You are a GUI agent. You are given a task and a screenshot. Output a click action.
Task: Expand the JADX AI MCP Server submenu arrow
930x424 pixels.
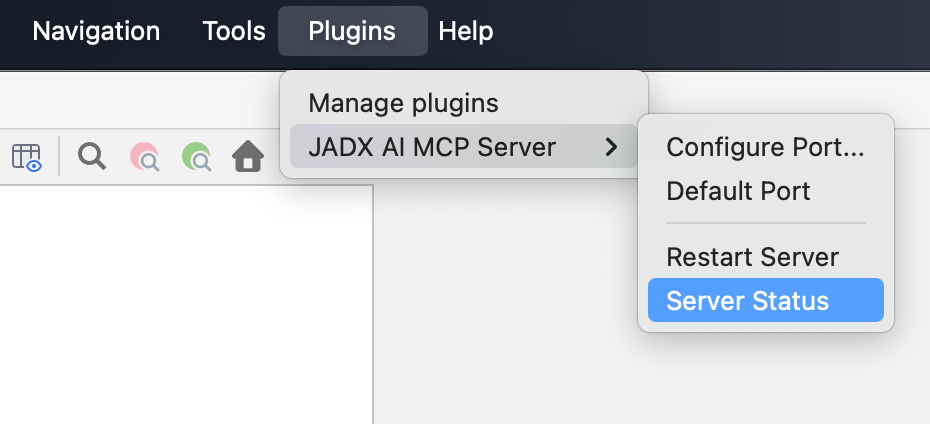pyautogui.click(x=611, y=148)
